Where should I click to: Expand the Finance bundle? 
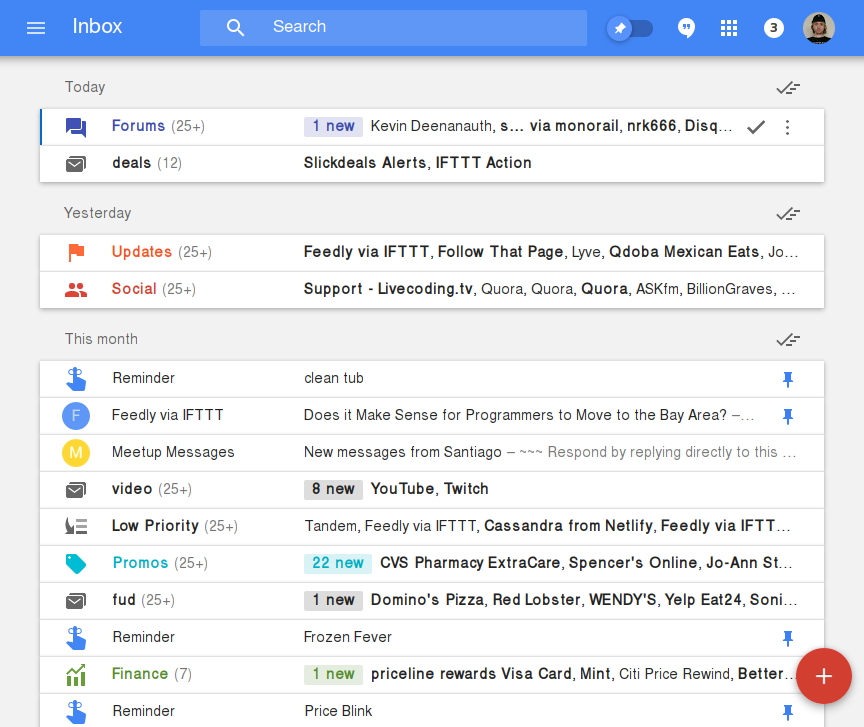[432, 674]
